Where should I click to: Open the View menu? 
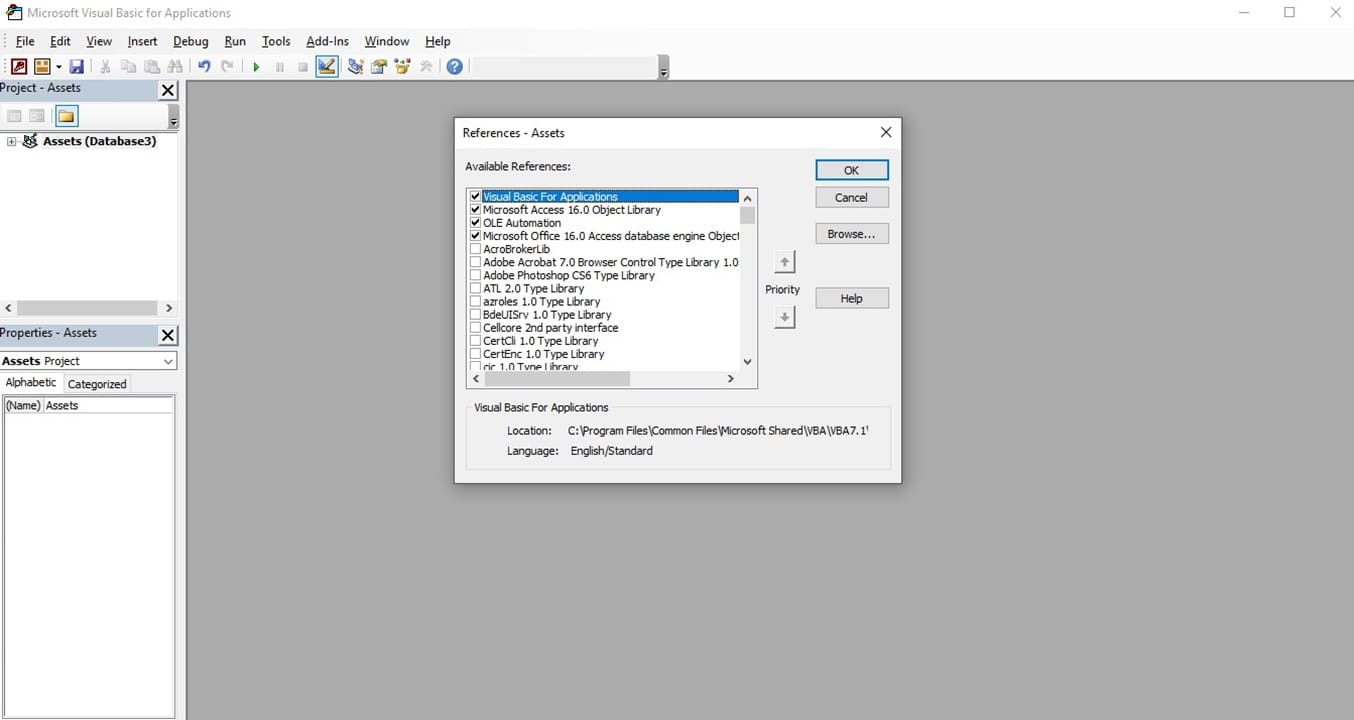(99, 41)
